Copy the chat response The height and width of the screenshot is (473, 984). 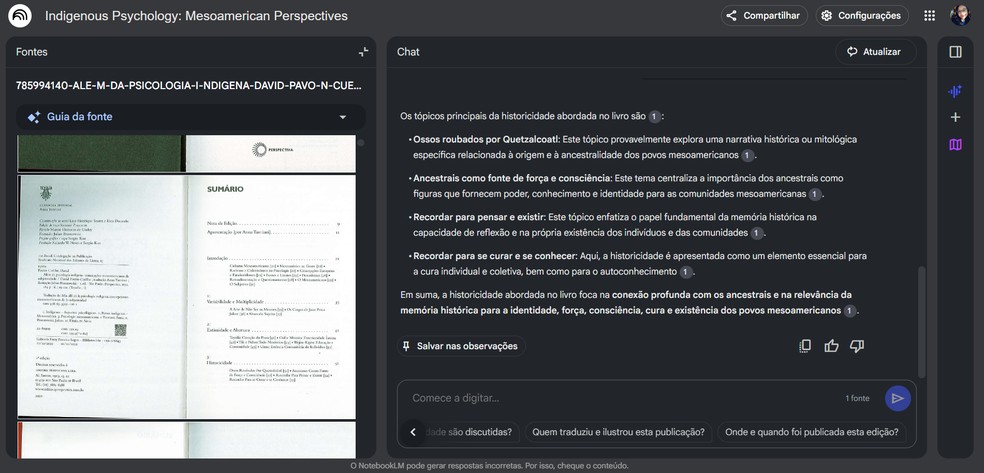point(805,346)
